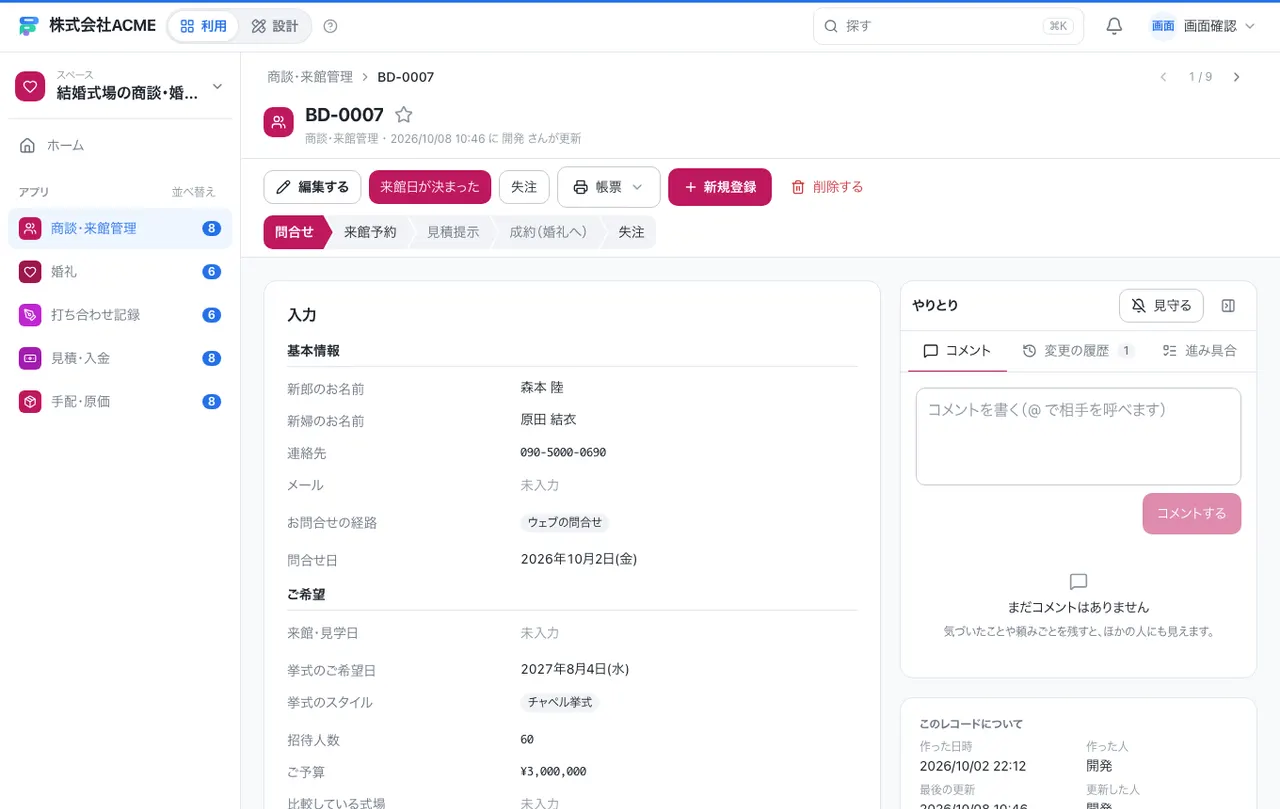This screenshot has height=809, width=1280.
Task: Open the 画面確認 user menu
Action: [1203, 26]
